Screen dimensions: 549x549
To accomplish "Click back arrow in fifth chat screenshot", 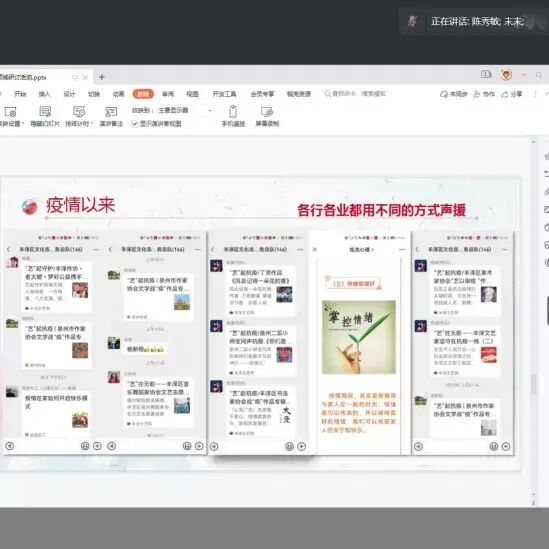I will [x=417, y=249].
